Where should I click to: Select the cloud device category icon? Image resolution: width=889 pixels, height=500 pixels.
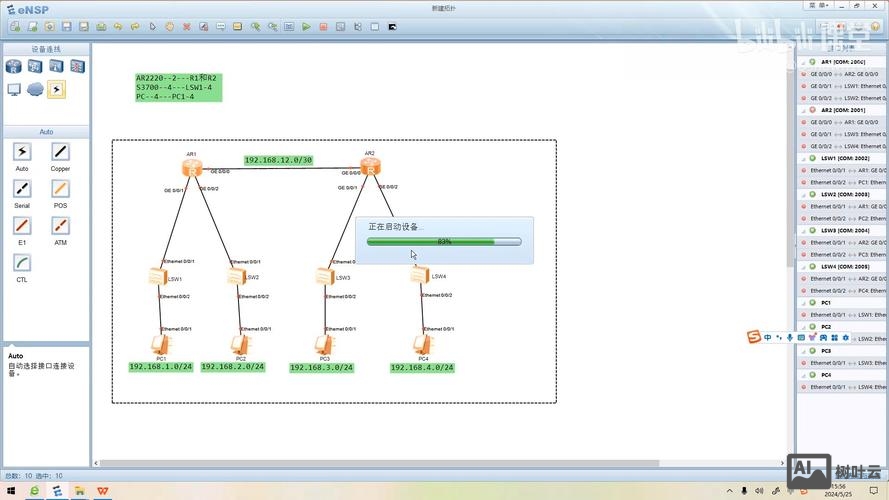pos(35,89)
